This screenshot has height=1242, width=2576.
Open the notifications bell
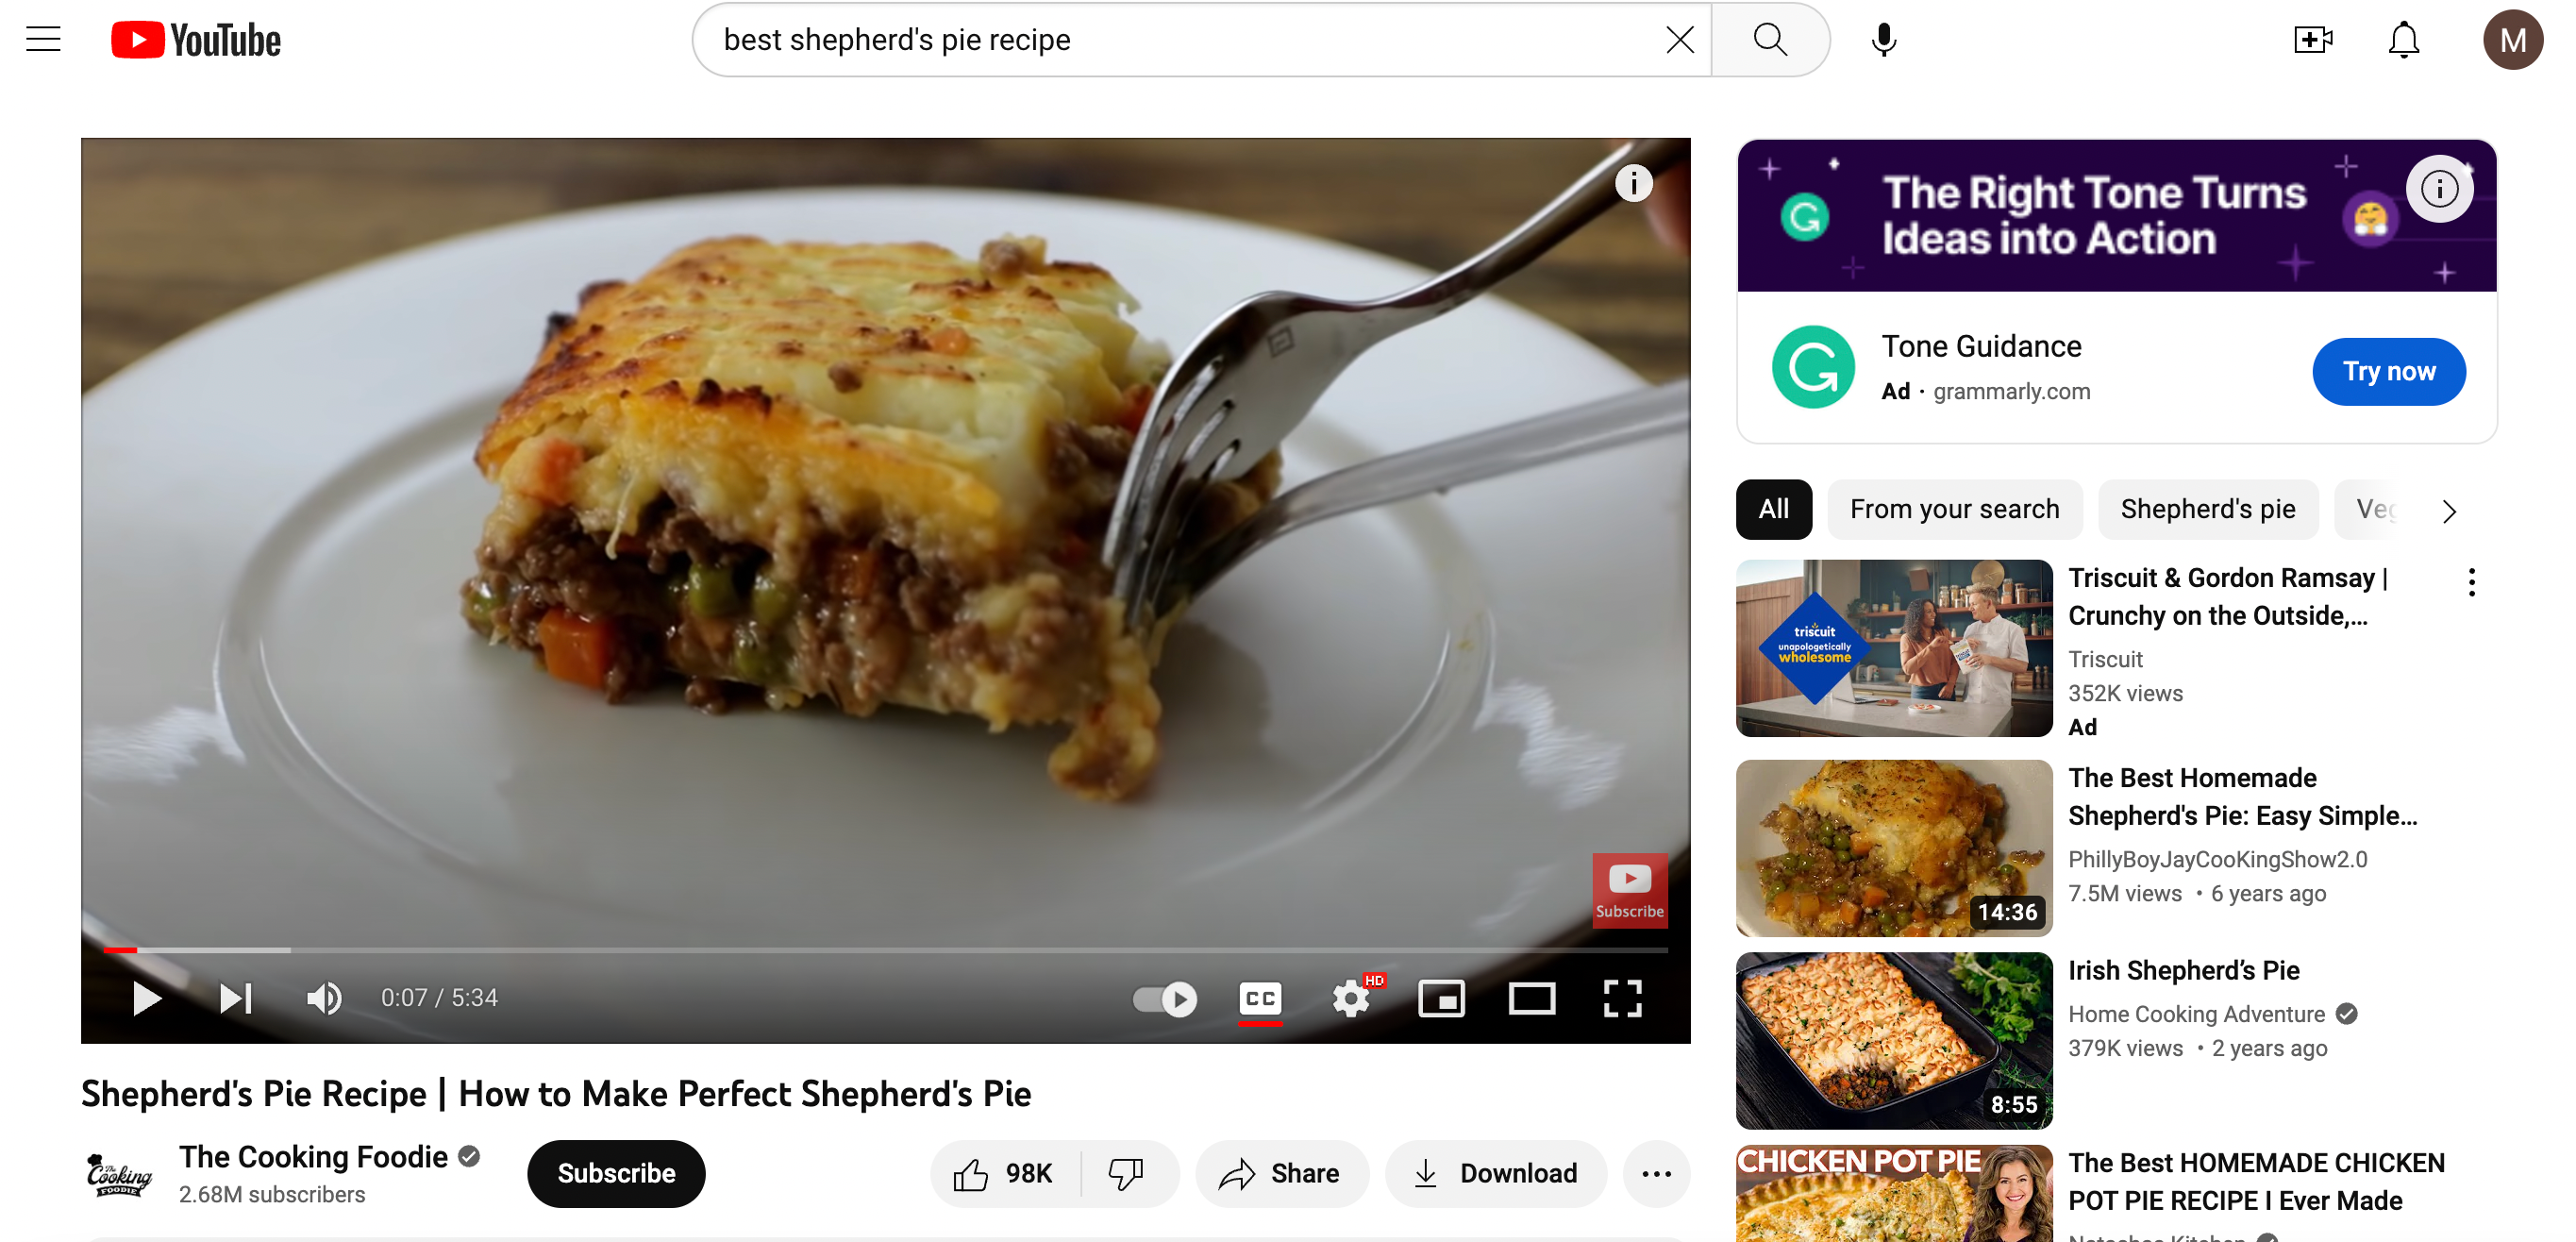(x=2402, y=40)
